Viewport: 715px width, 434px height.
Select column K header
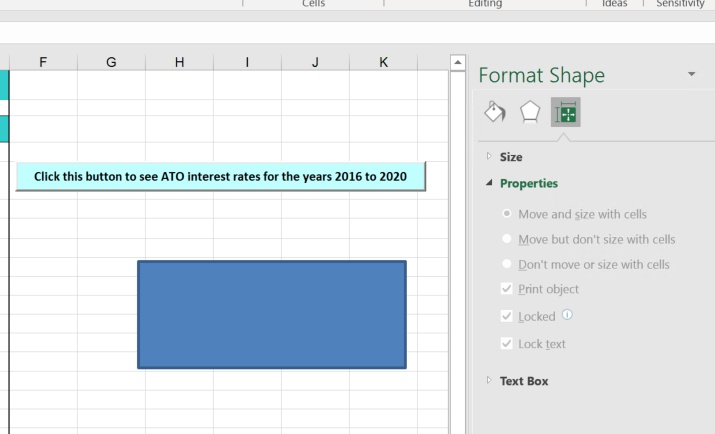click(383, 62)
